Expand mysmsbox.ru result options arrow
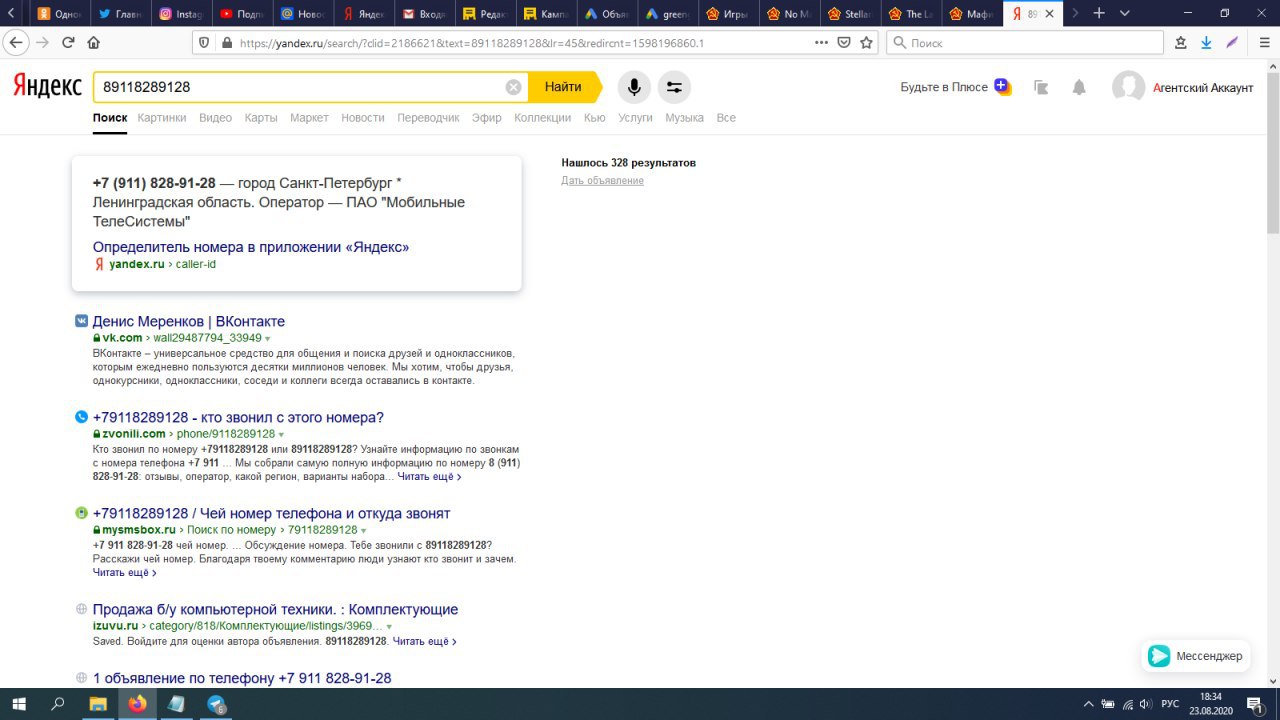The width and height of the screenshot is (1280, 720). (x=363, y=531)
